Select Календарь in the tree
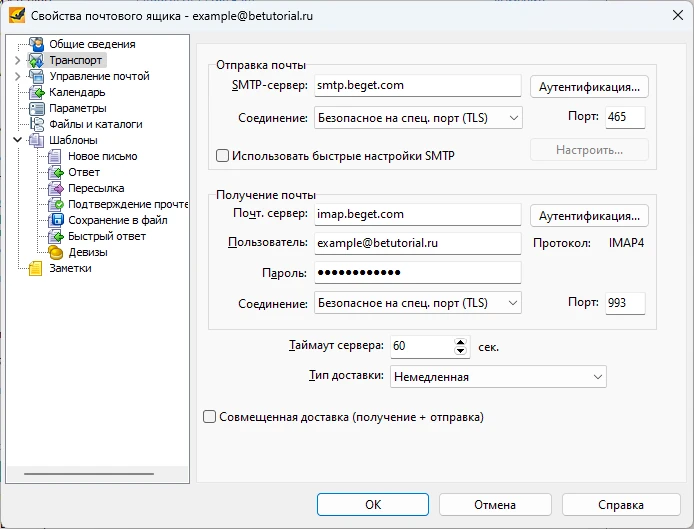Image resolution: width=694 pixels, height=529 pixels. click(x=77, y=92)
